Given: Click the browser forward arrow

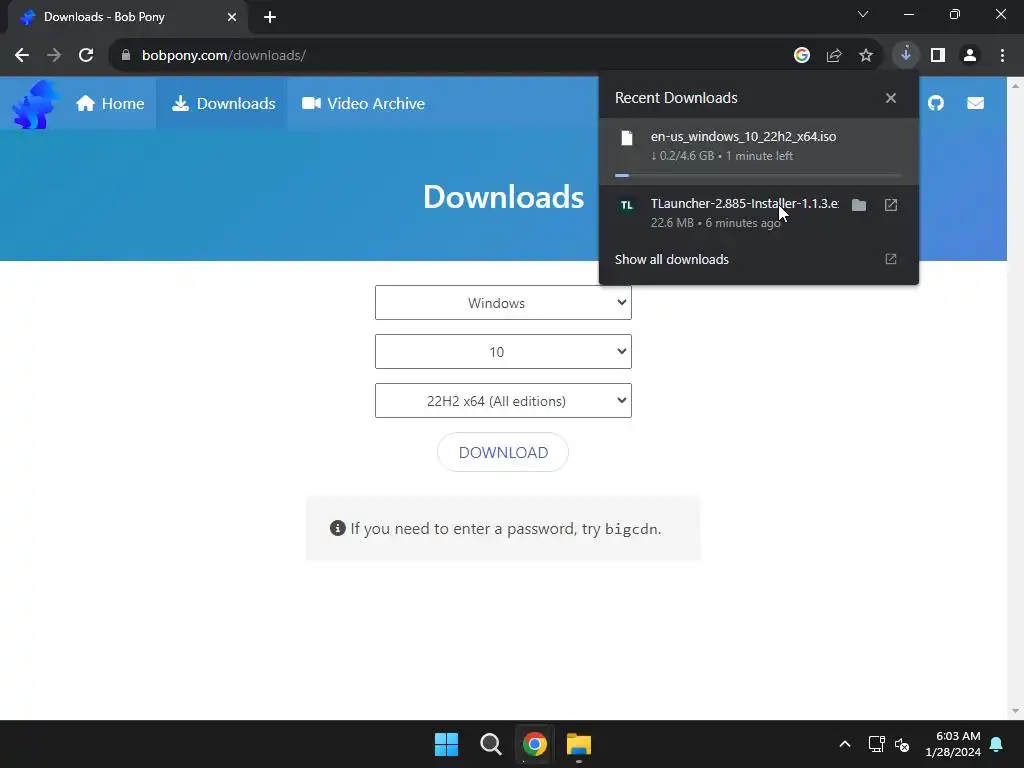Looking at the screenshot, I should (54, 56).
